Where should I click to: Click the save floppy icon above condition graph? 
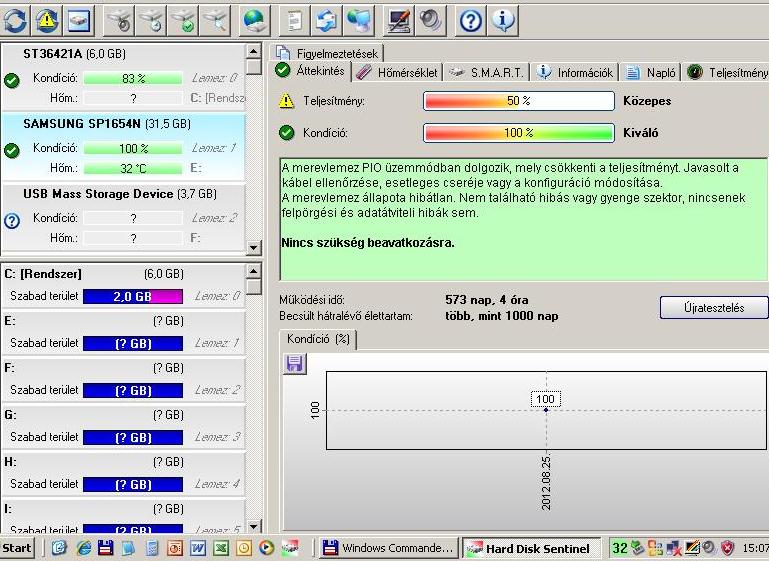click(x=295, y=364)
